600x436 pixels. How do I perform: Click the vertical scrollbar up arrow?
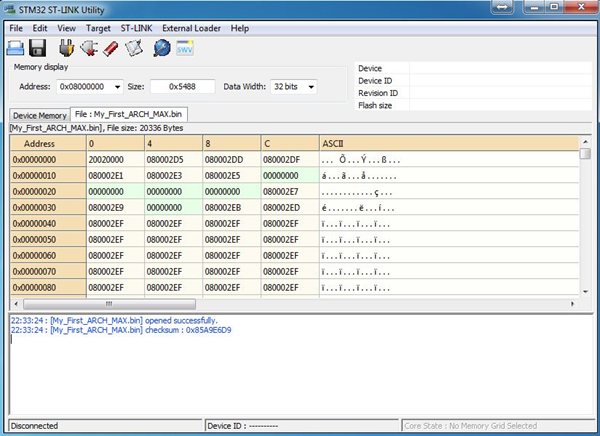(585, 142)
